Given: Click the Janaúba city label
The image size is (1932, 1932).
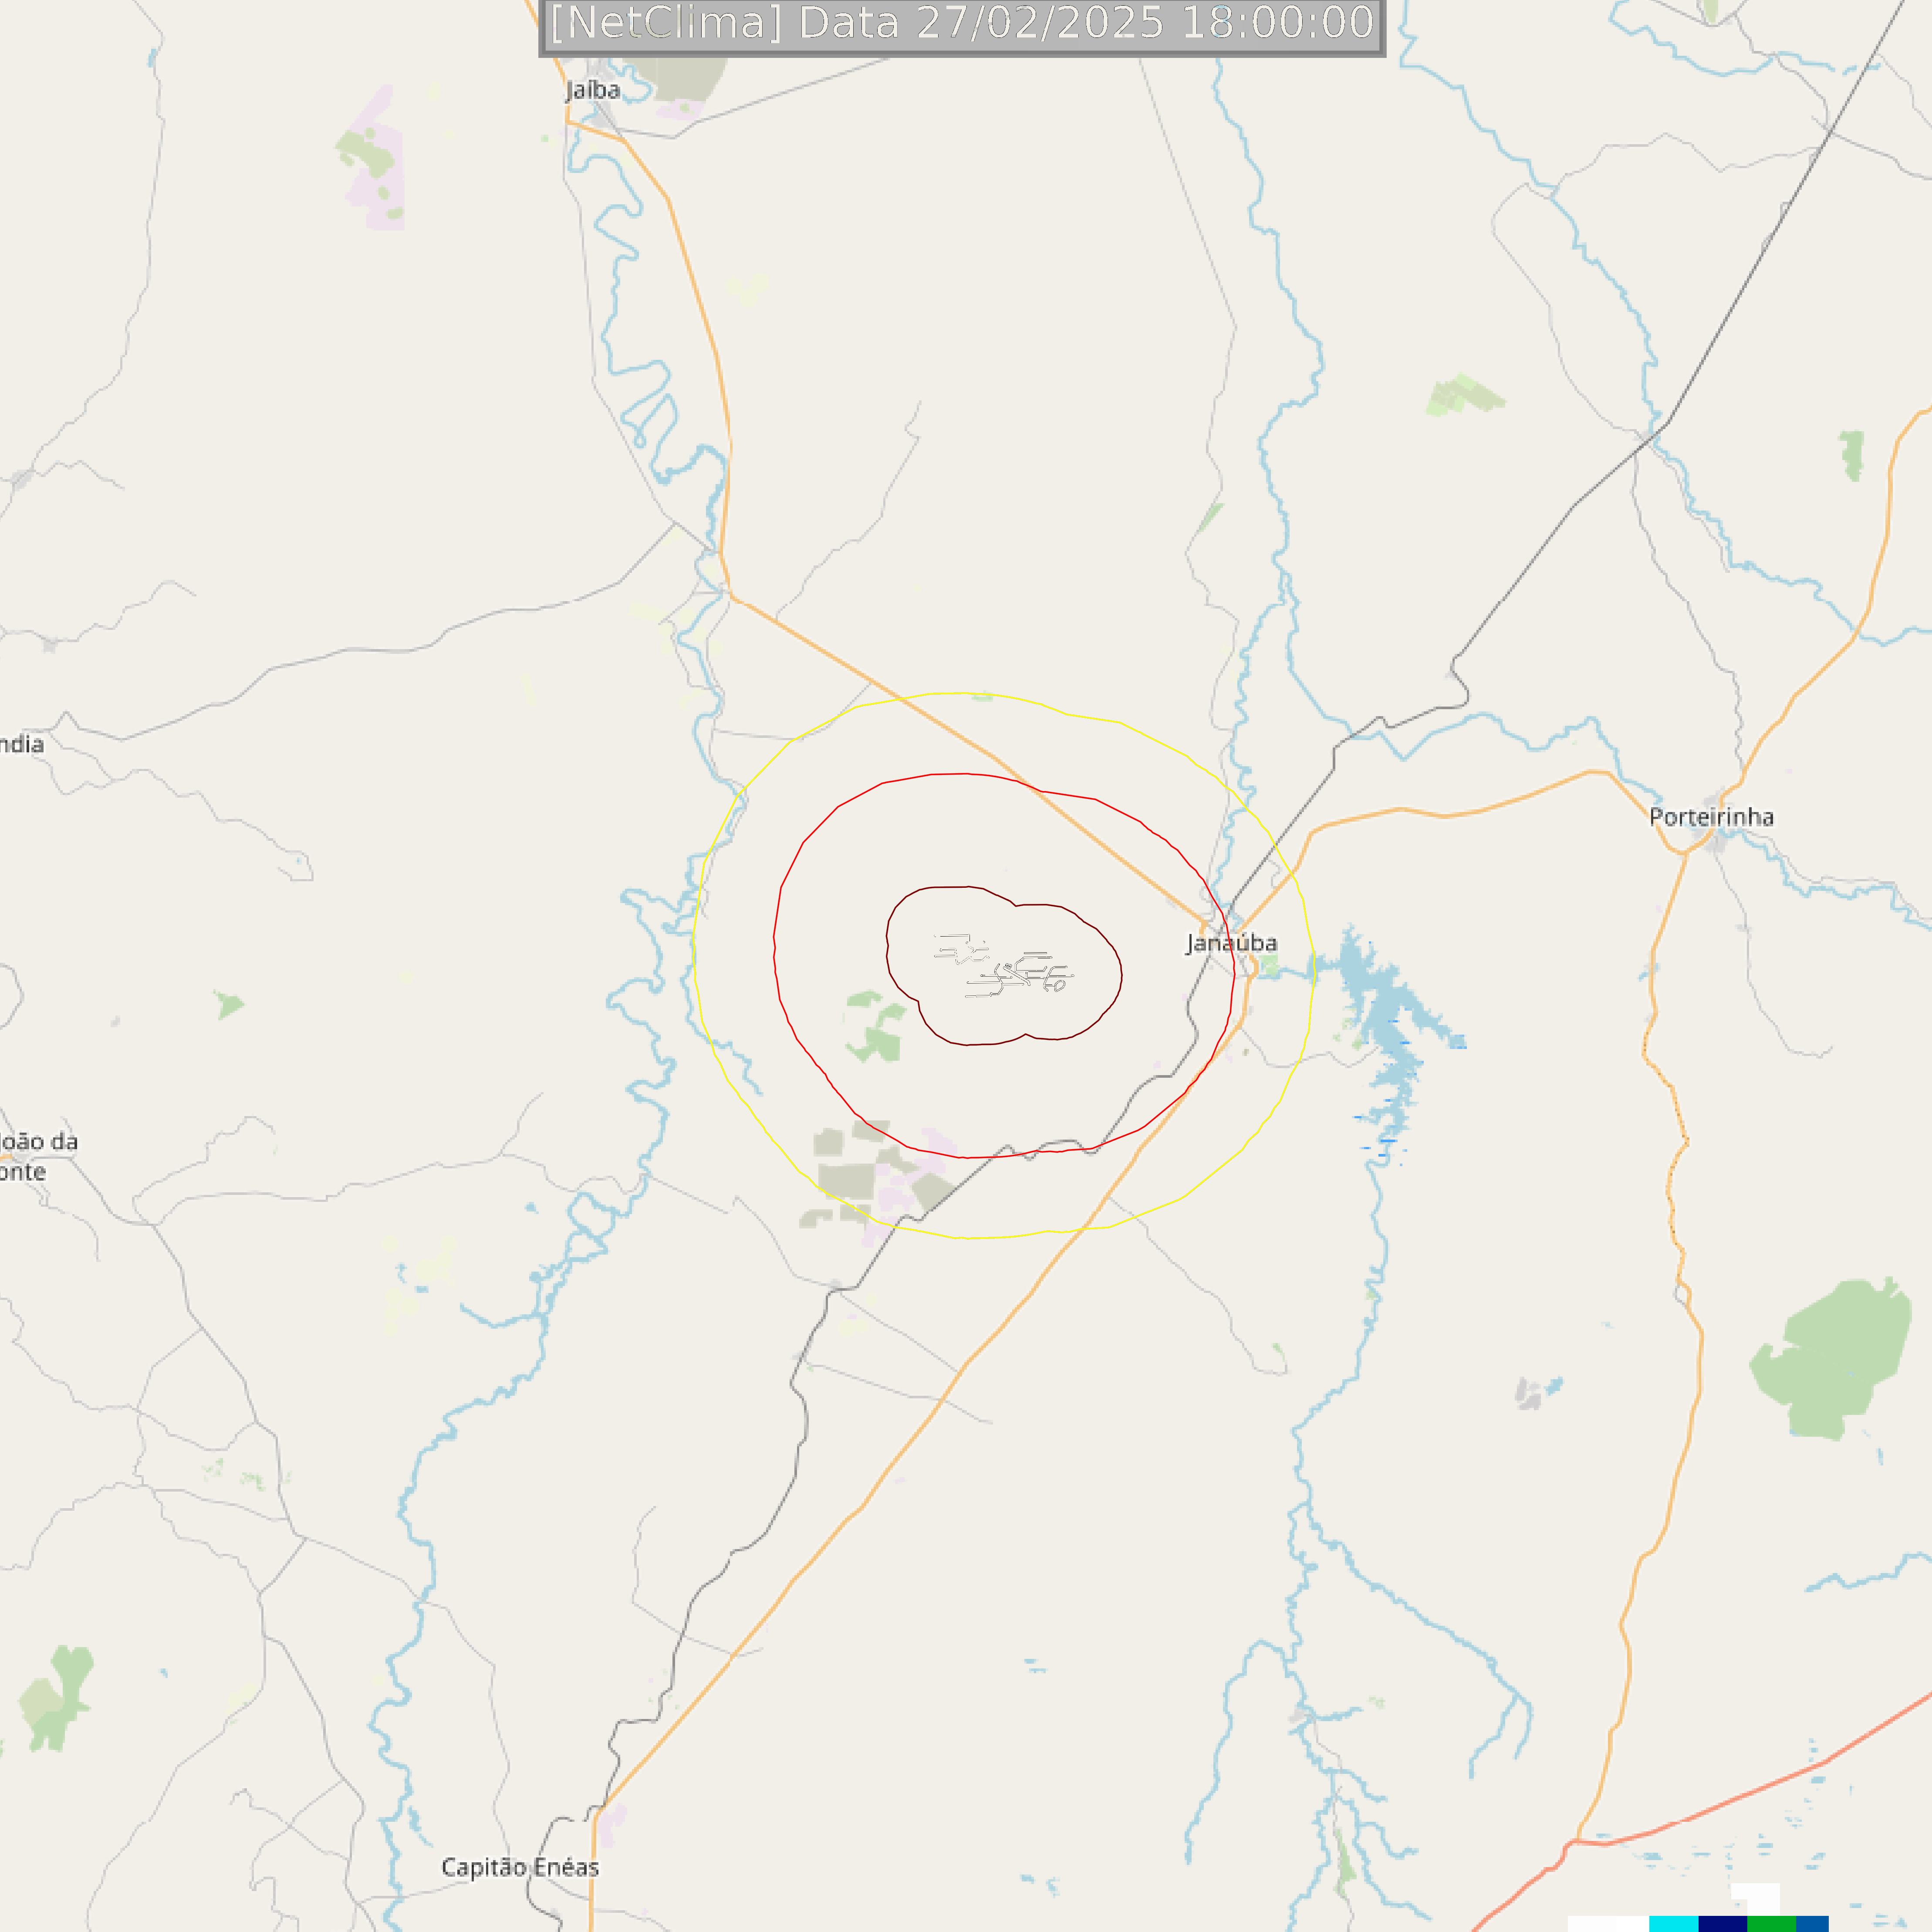Looking at the screenshot, I should (x=1231, y=943).
